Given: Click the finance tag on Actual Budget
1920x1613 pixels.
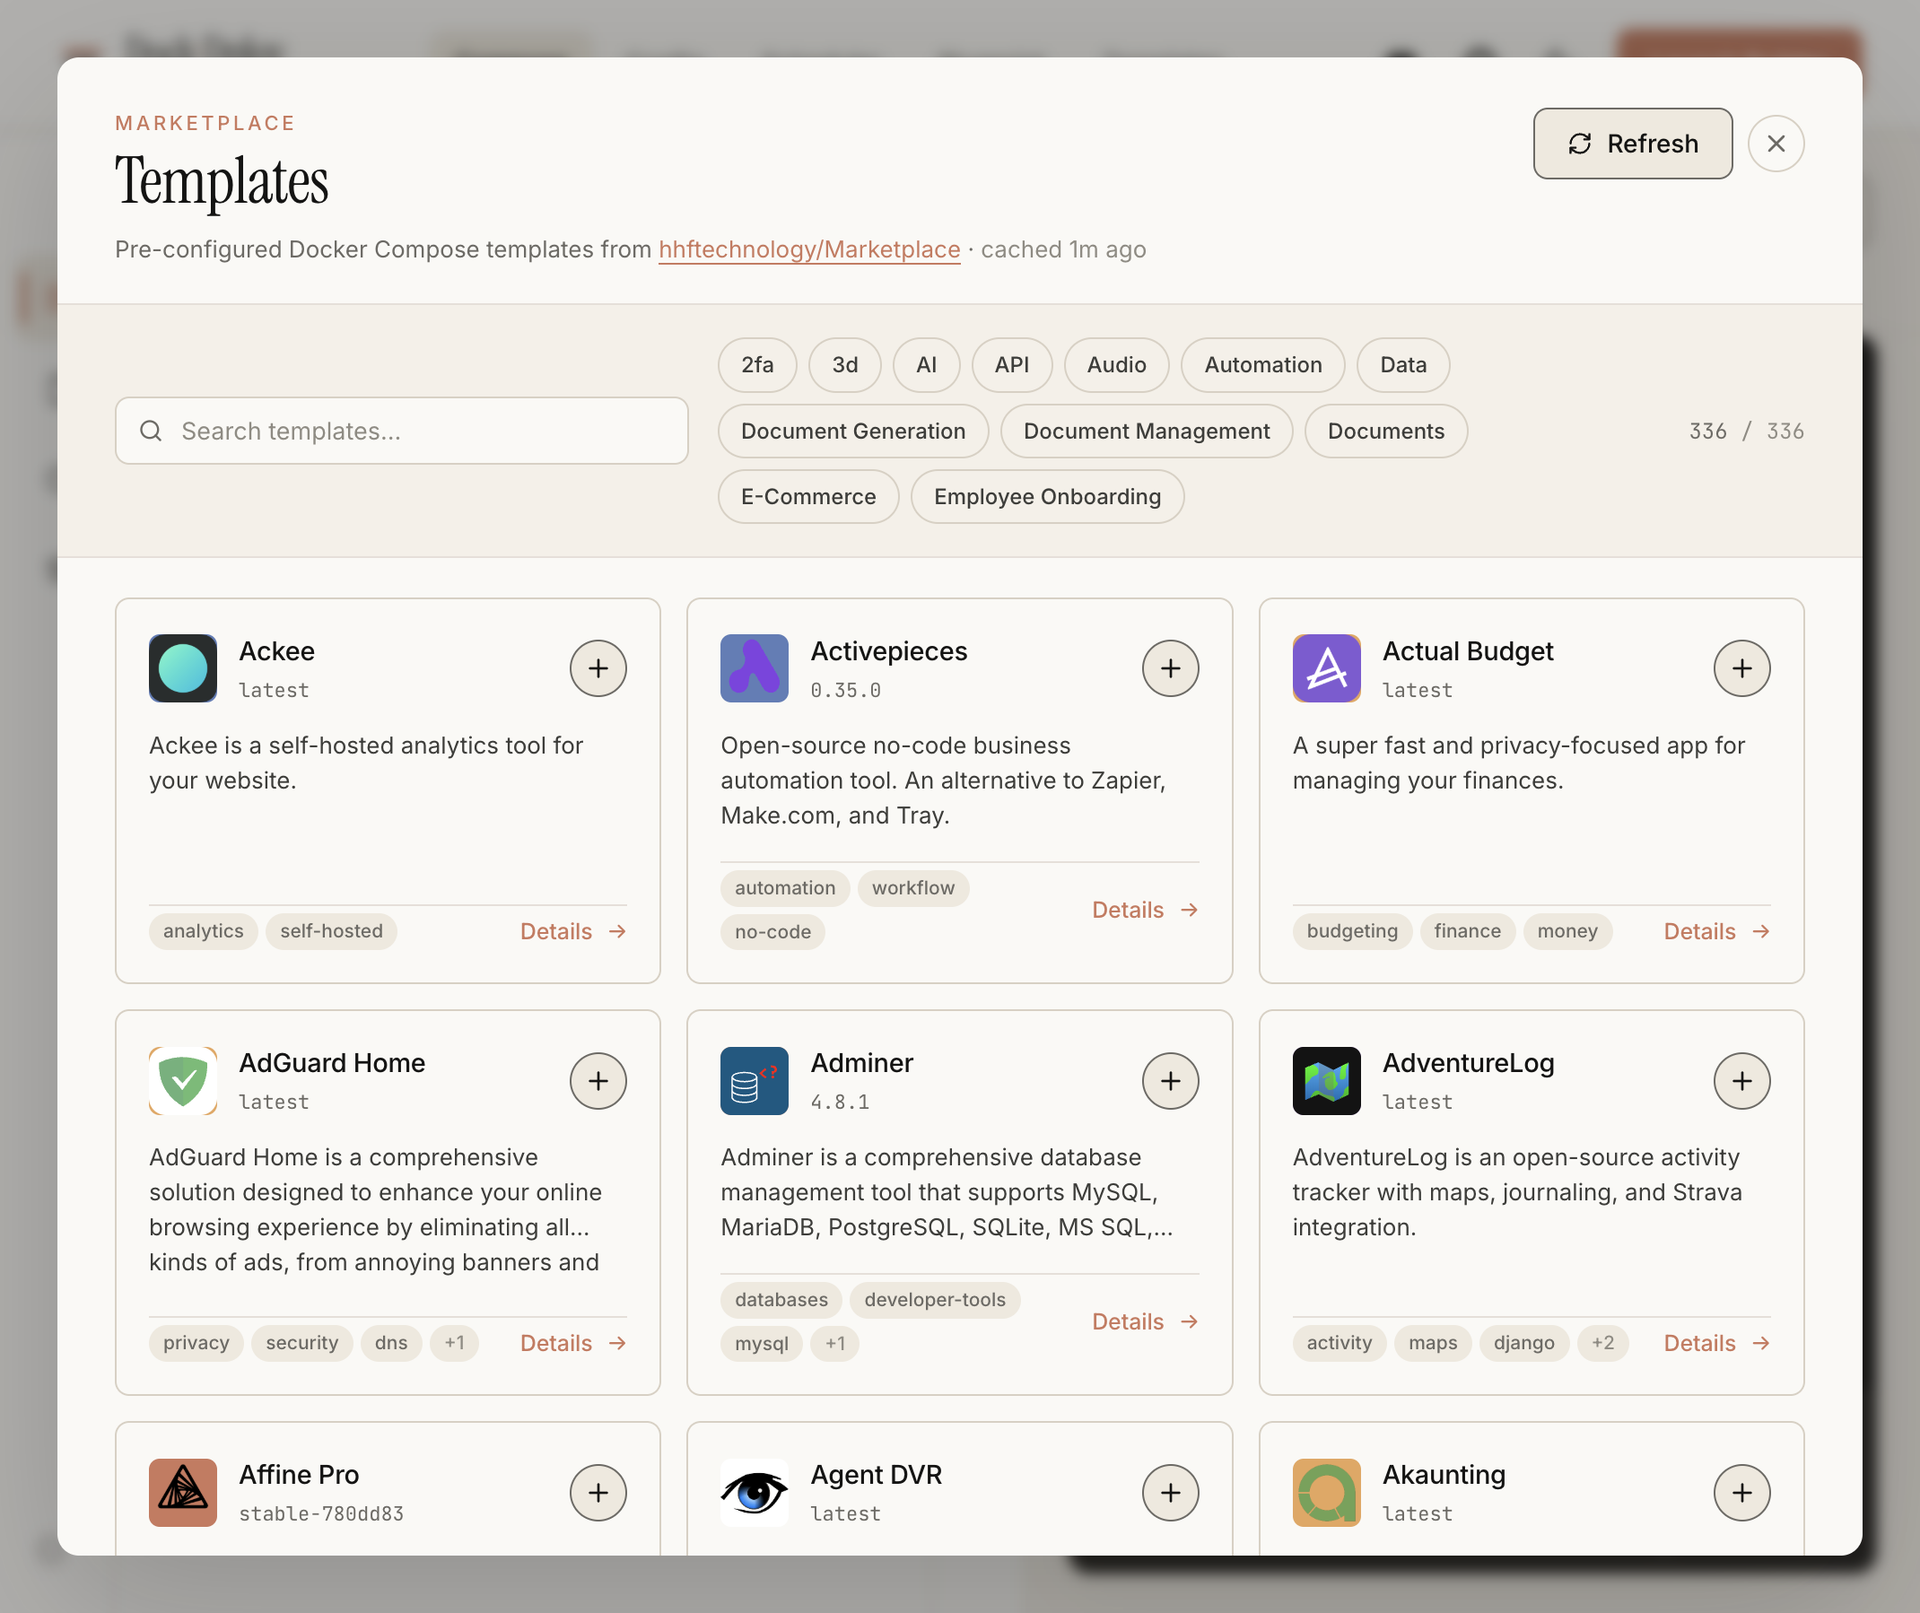Looking at the screenshot, I should coord(1467,931).
